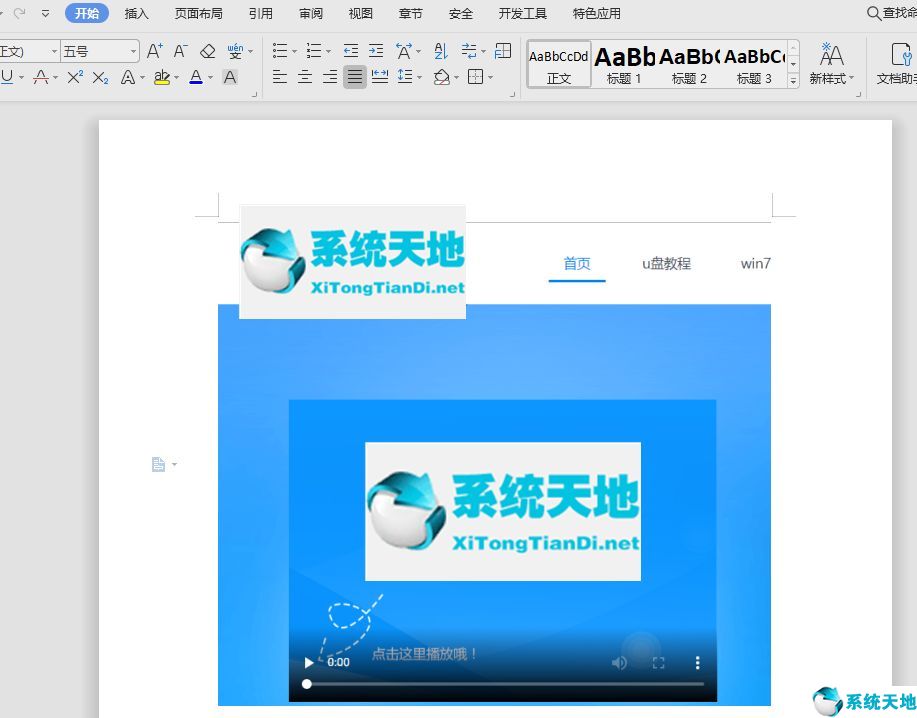Apply superscript formatting
The image size is (917, 718).
coord(75,77)
